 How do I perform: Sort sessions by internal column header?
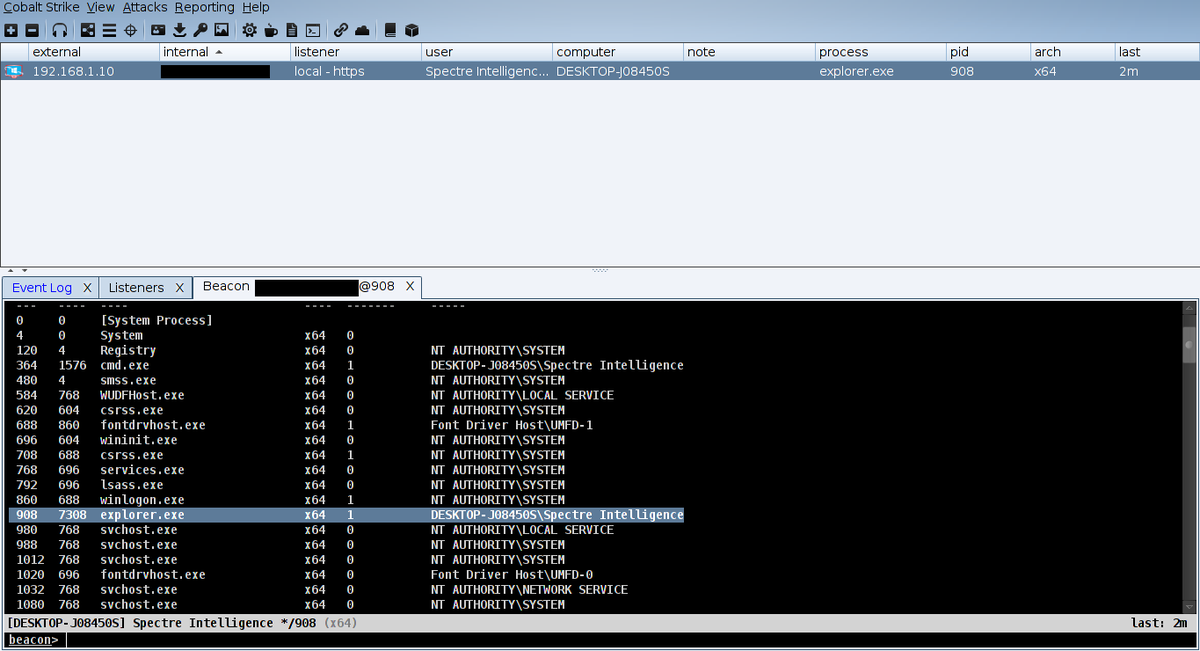tap(224, 51)
